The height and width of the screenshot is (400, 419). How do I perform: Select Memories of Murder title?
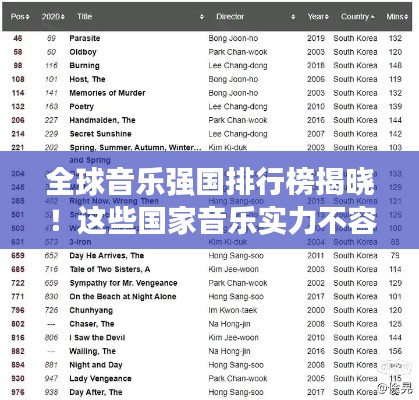point(107,93)
